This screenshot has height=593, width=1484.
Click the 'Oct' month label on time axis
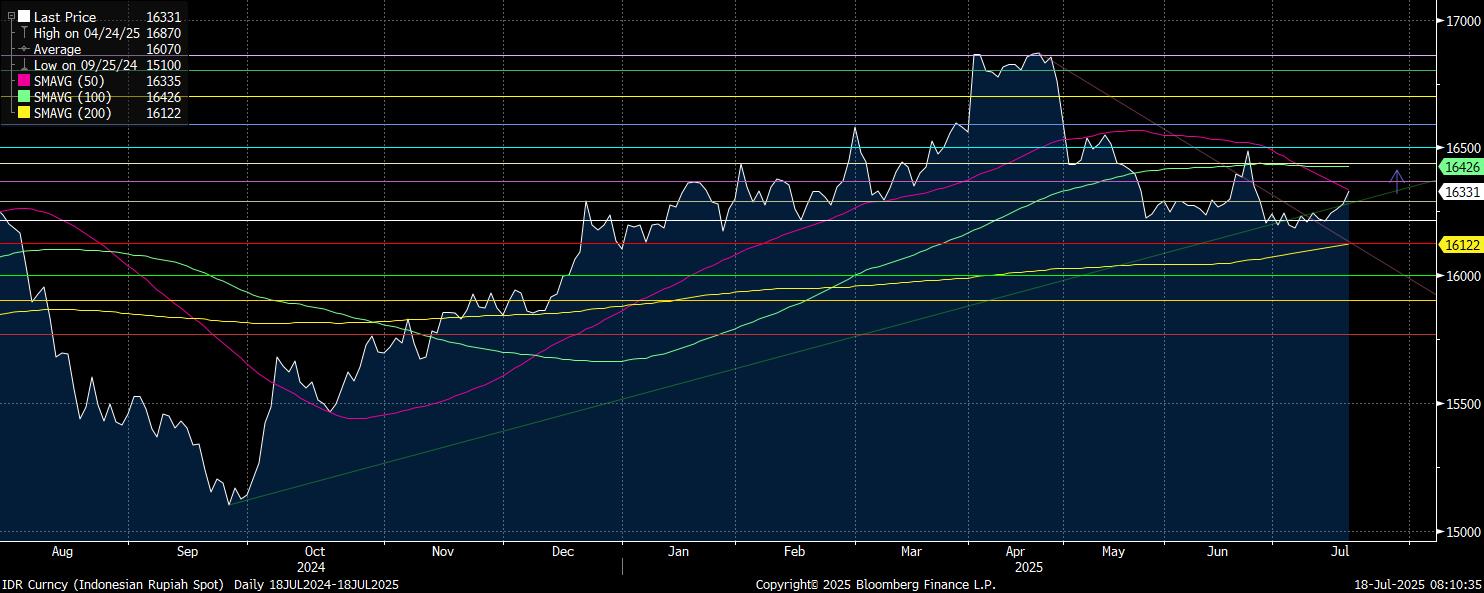pos(314,551)
